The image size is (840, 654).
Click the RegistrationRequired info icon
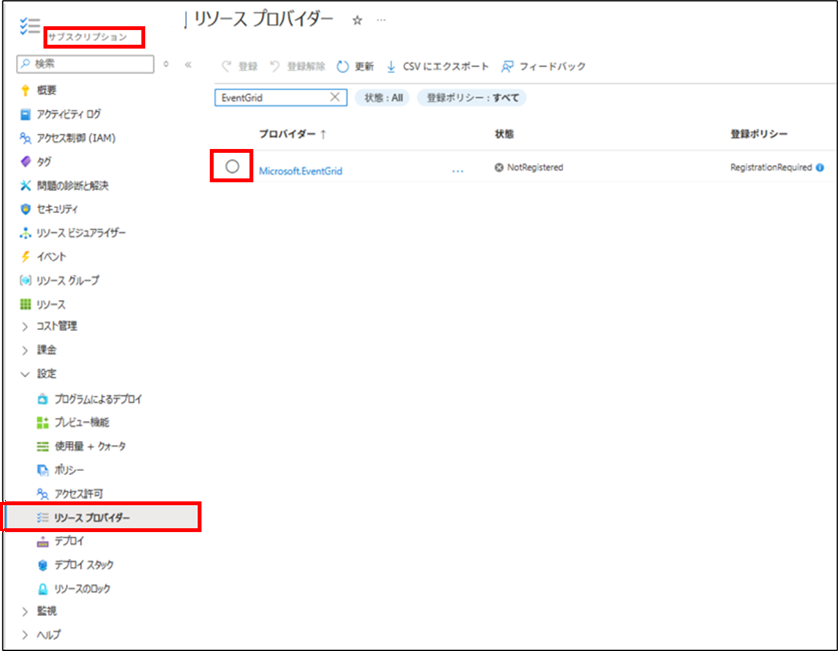[x=820, y=168]
